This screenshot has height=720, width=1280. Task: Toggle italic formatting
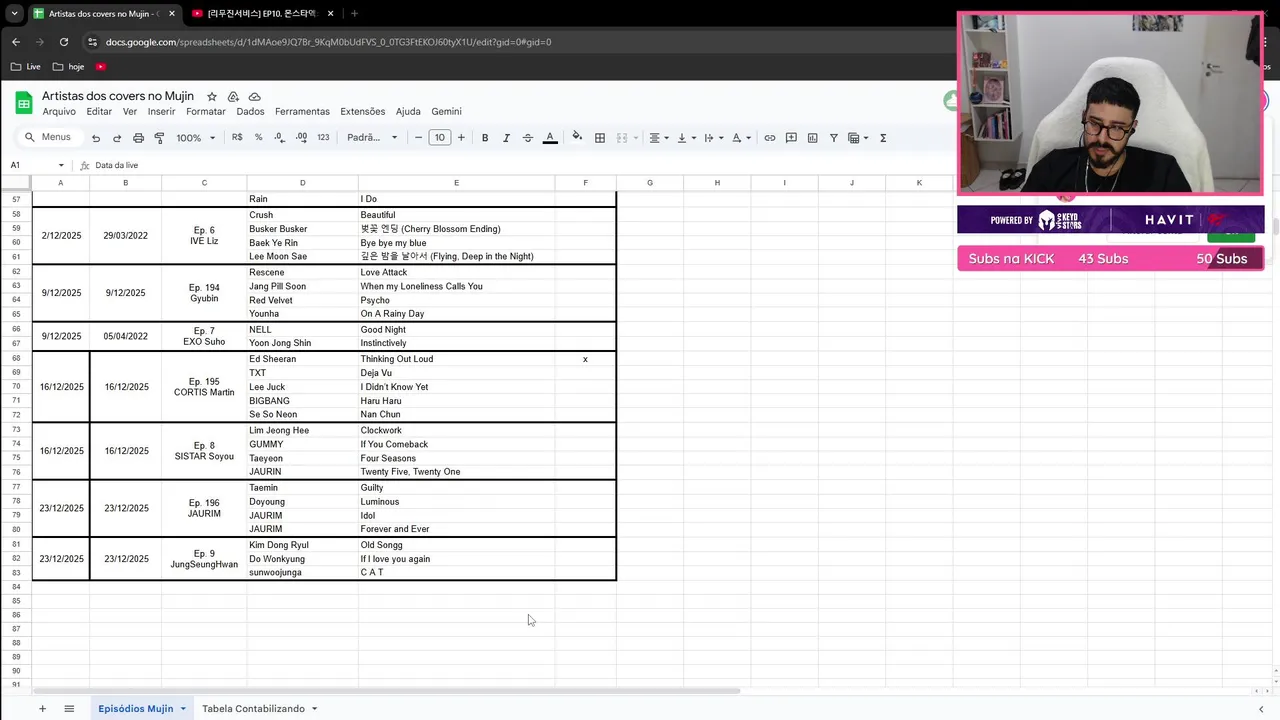[x=506, y=138]
